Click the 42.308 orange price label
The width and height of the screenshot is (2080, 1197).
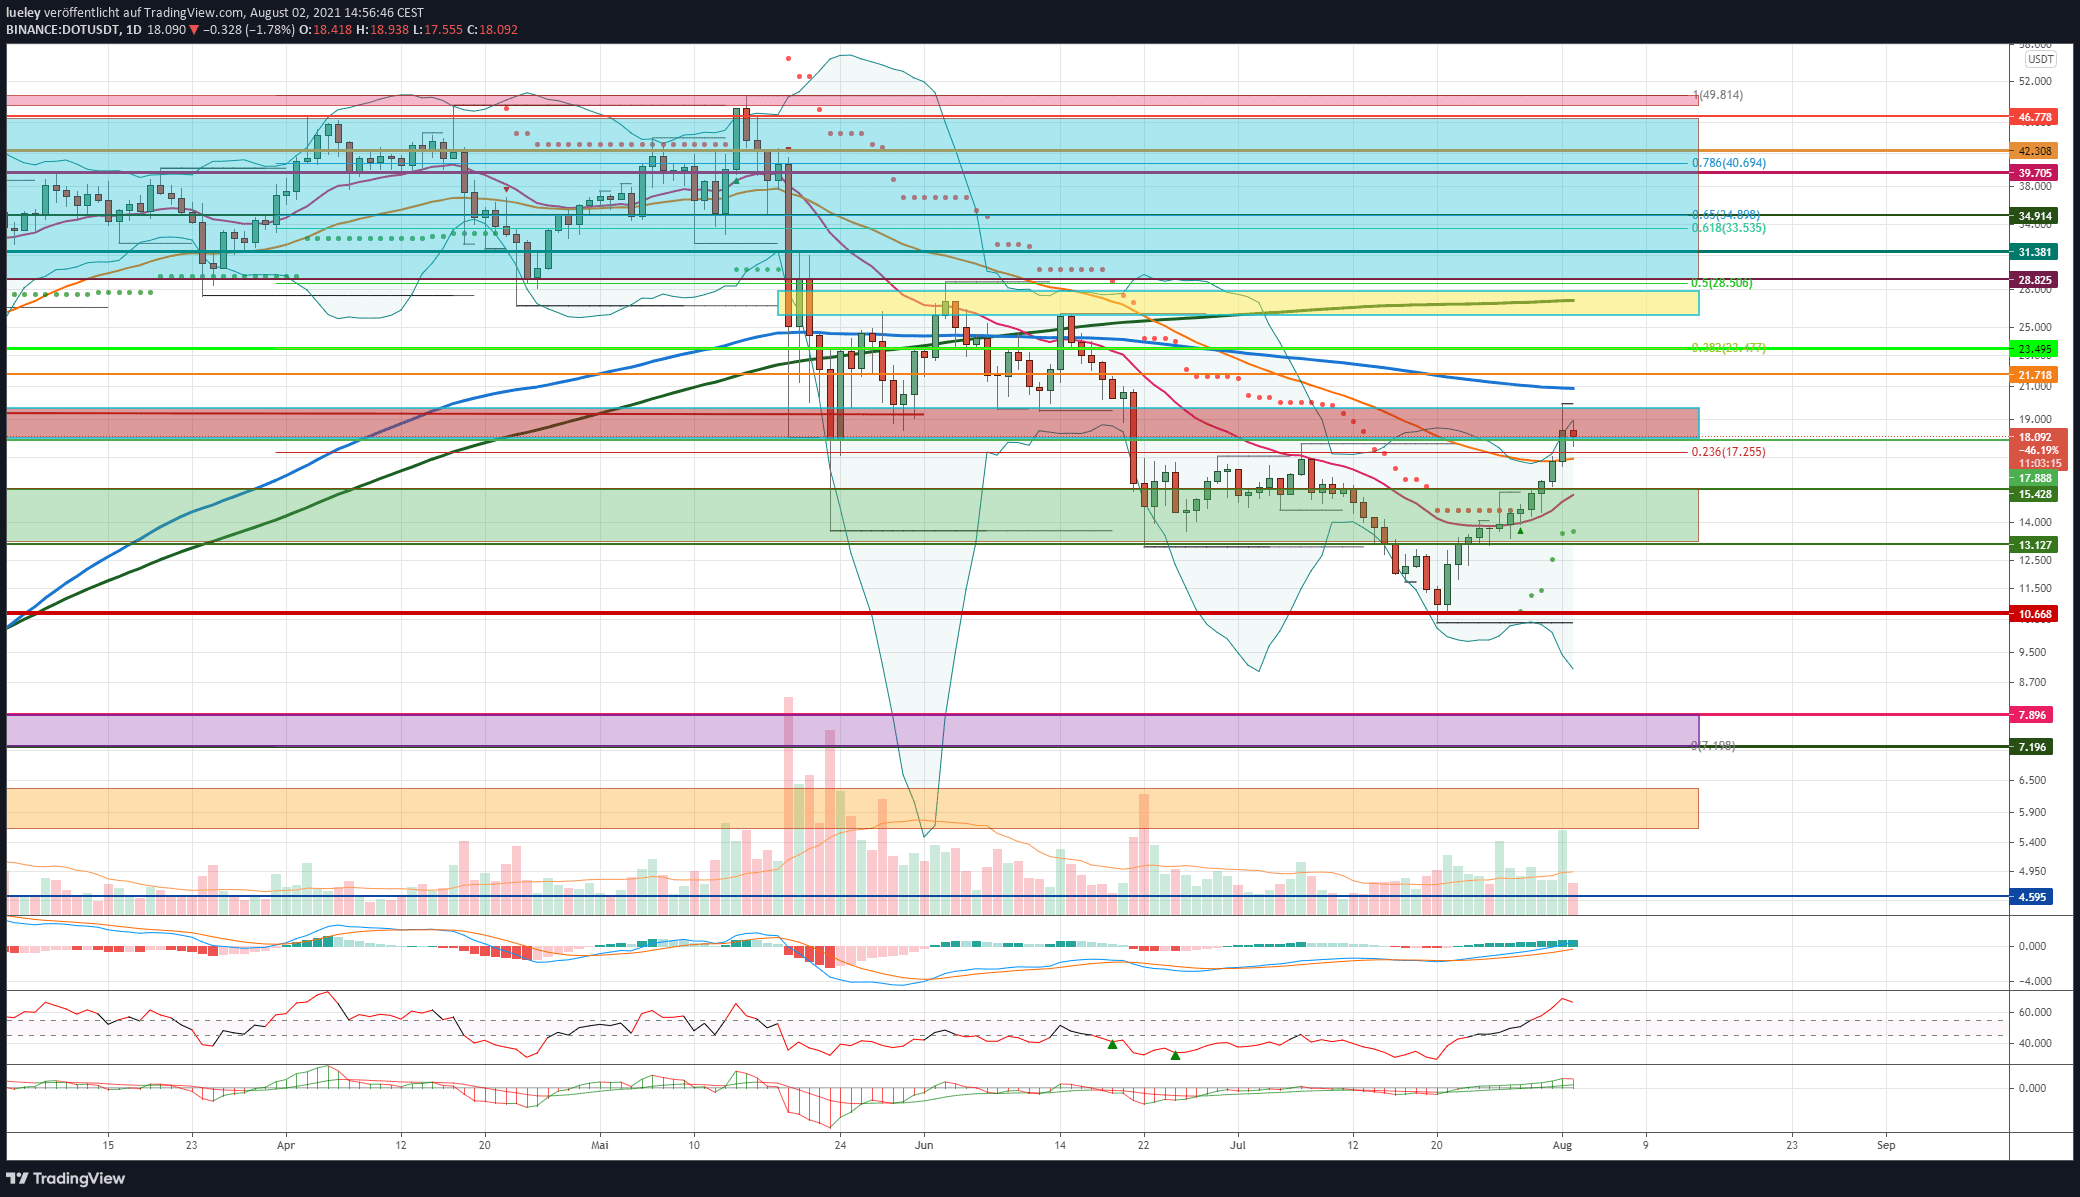click(x=2034, y=151)
